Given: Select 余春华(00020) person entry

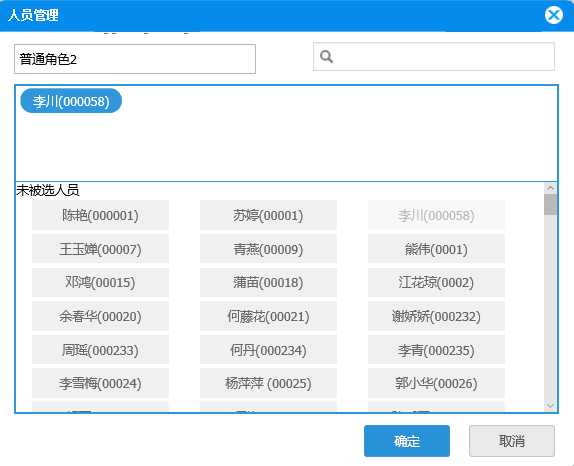Looking at the screenshot, I should tap(100, 316).
